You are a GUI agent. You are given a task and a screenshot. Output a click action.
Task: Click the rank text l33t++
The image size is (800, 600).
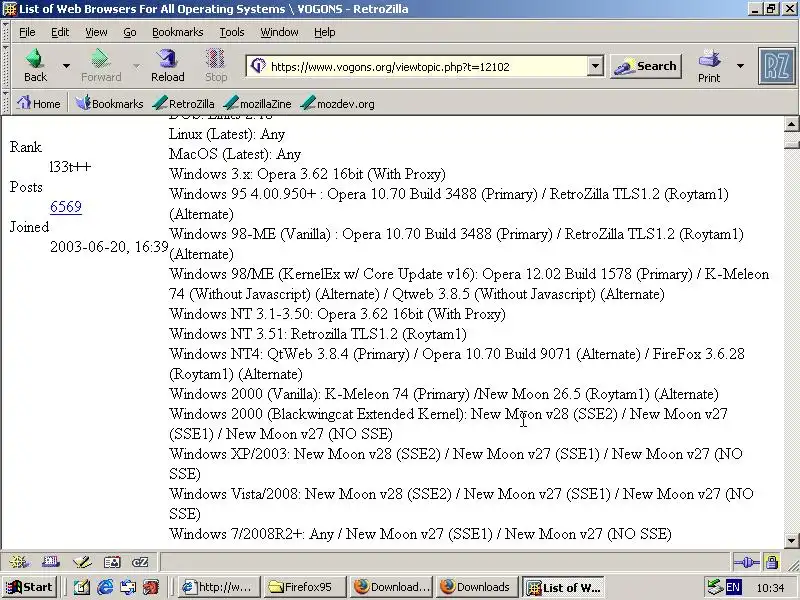tap(70, 167)
